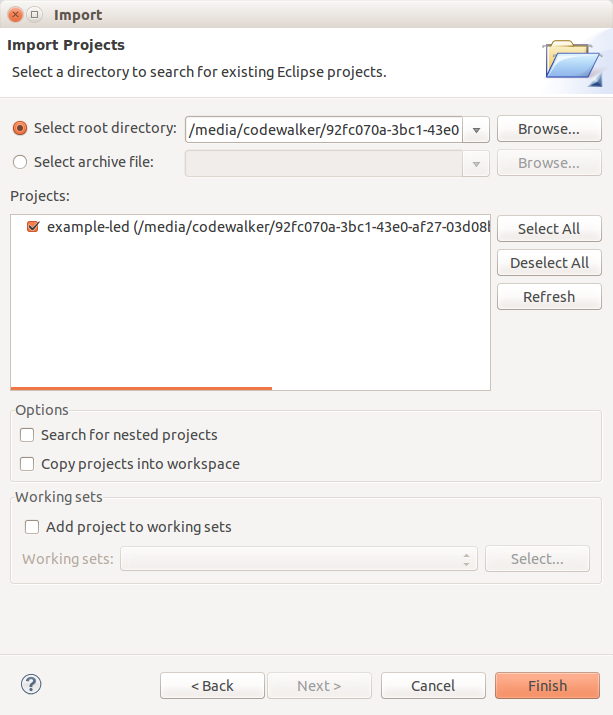
Task: Close the Import dialog window
Action: (16, 15)
